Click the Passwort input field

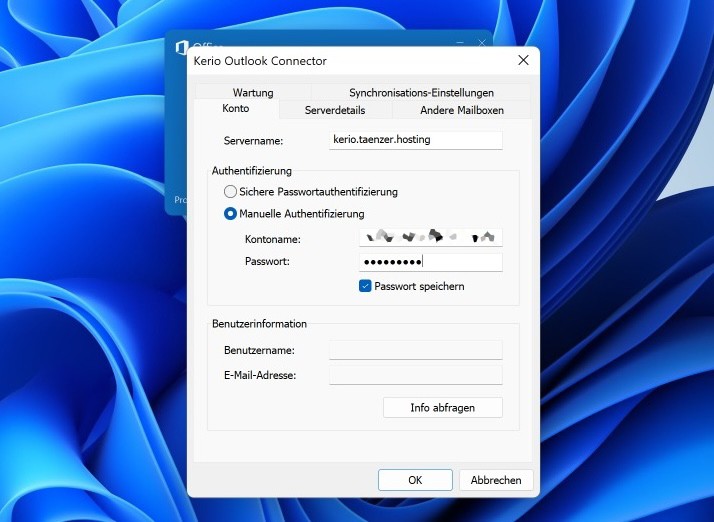431,262
